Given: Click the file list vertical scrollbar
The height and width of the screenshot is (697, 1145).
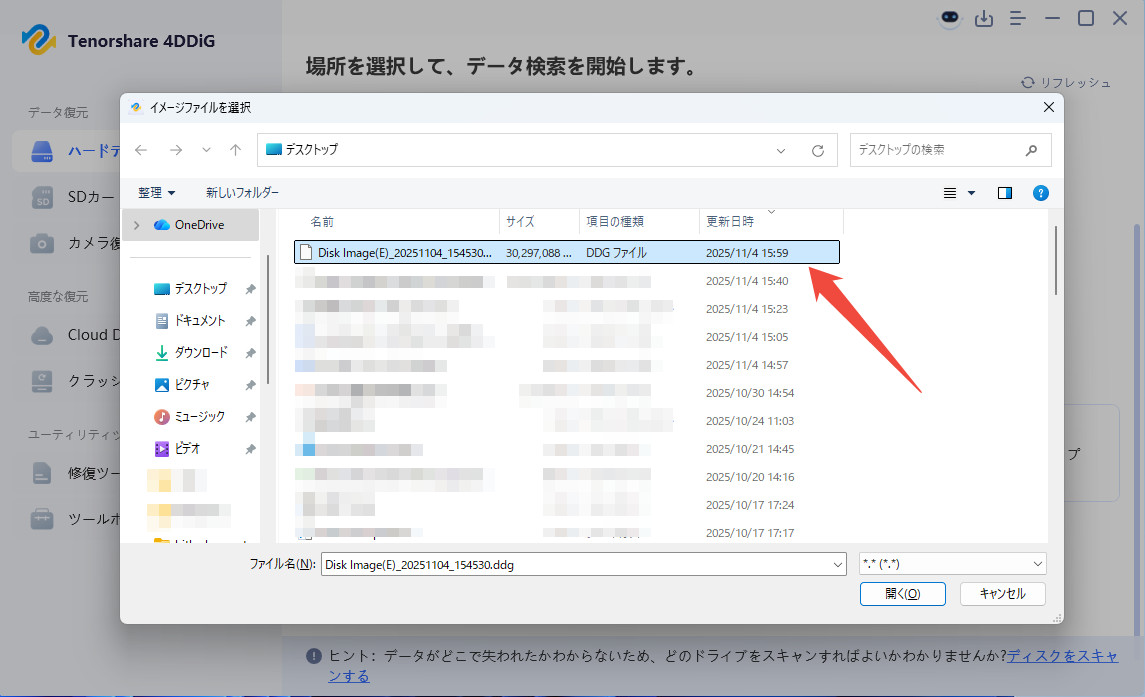Looking at the screenshot, I should click(x=1055, y=261).
